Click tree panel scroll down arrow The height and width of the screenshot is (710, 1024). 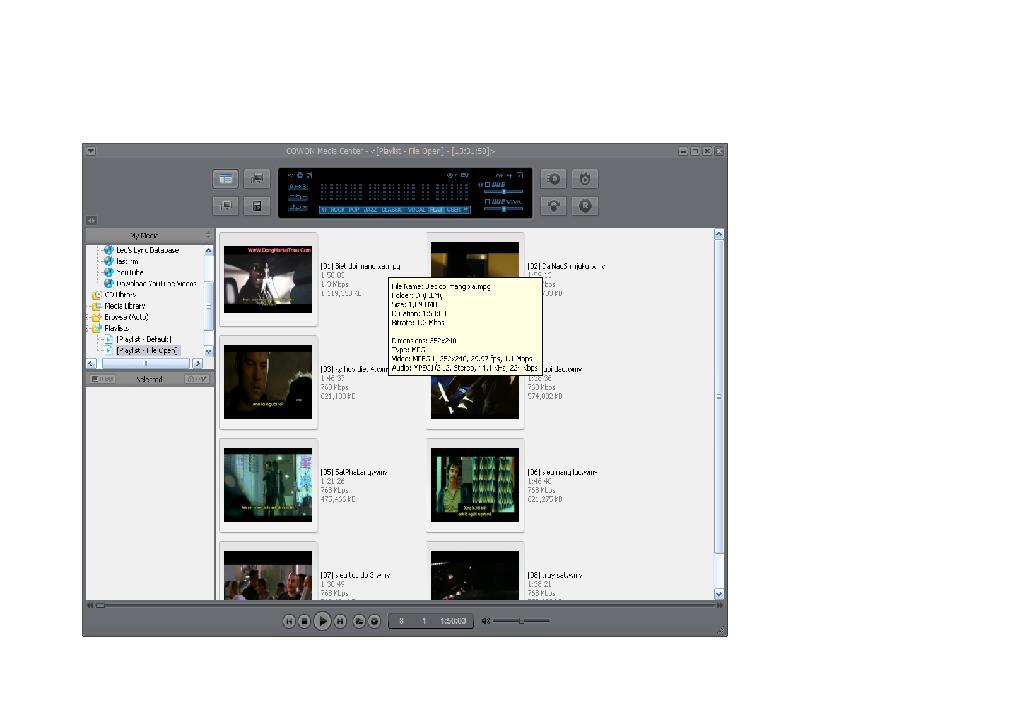[208, 351]
